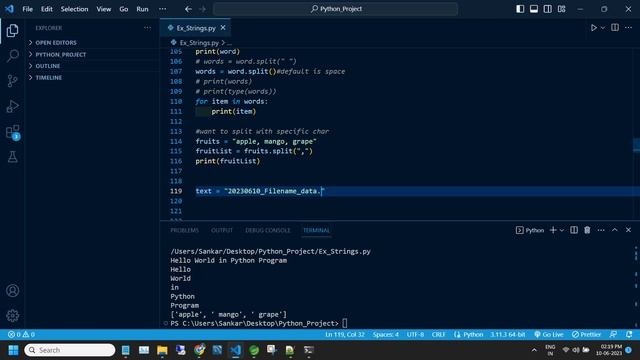Image resolution: width=640 pixels, height=360 pixels.
Task: Change encoding via UTF-8 status
Action: (416, 334)
